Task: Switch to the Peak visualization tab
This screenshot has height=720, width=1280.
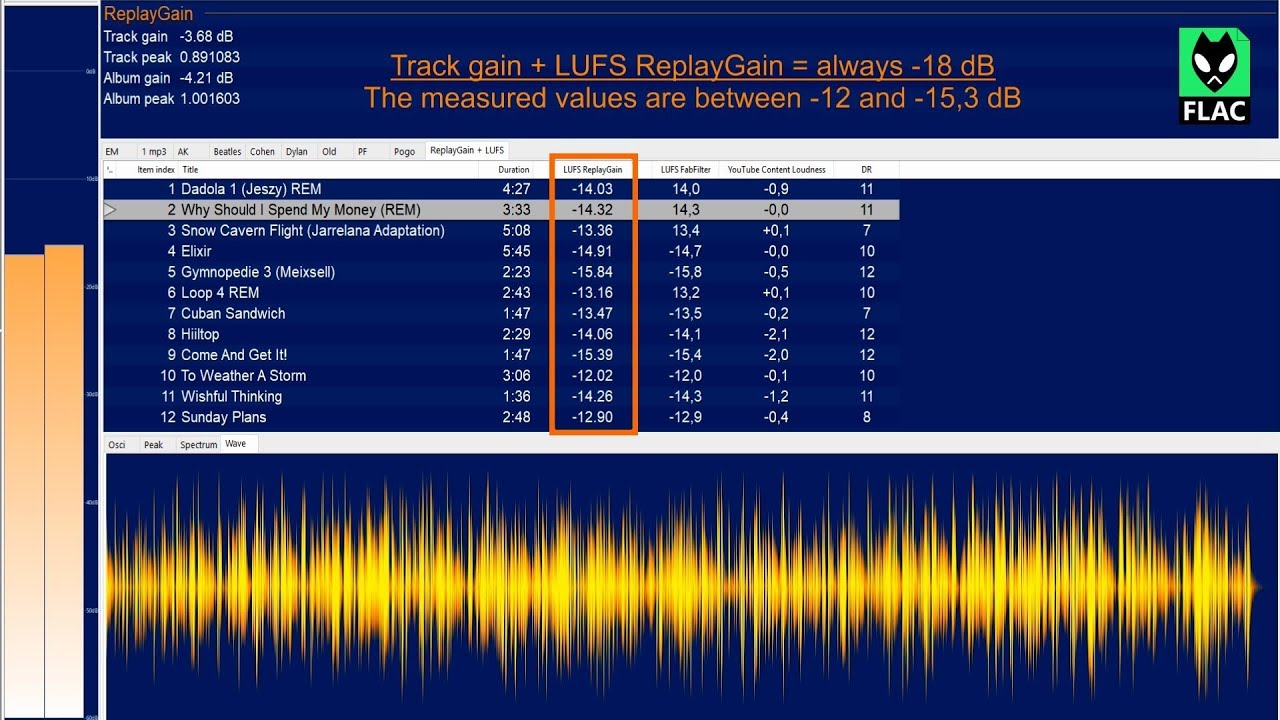Action: point(153,444)
